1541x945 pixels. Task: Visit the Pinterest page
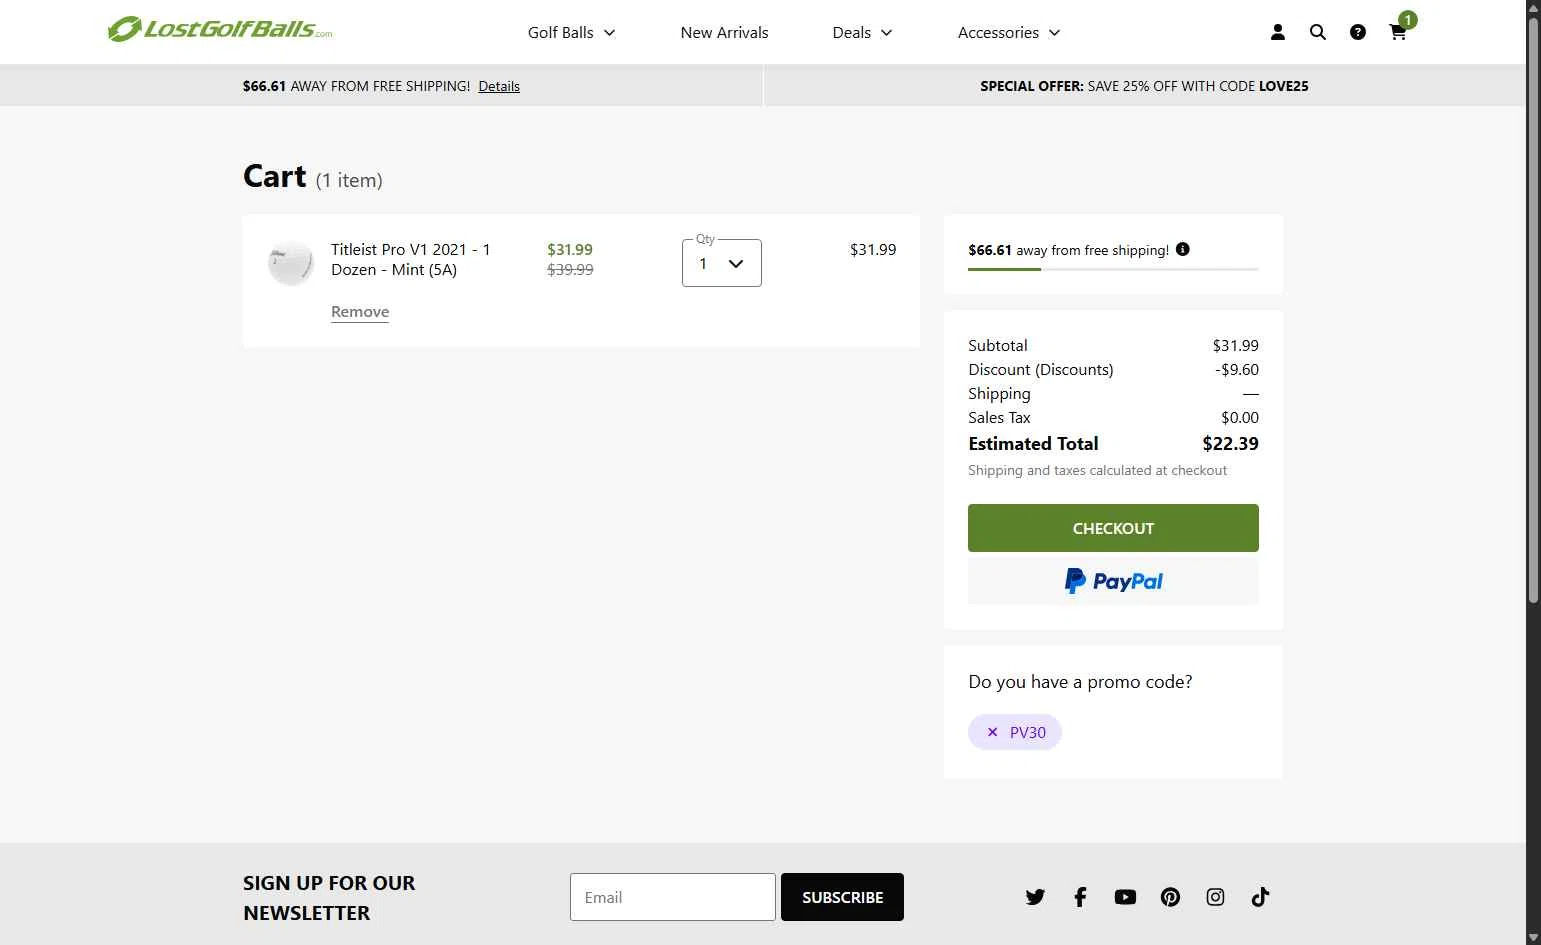coord(1170,897)
